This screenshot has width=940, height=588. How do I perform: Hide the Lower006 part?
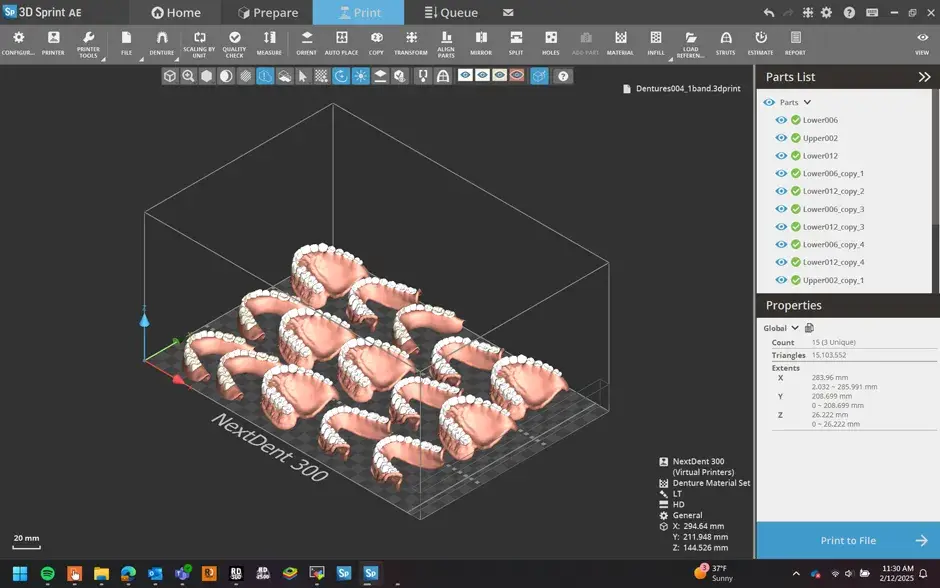(x=781, y=119)
